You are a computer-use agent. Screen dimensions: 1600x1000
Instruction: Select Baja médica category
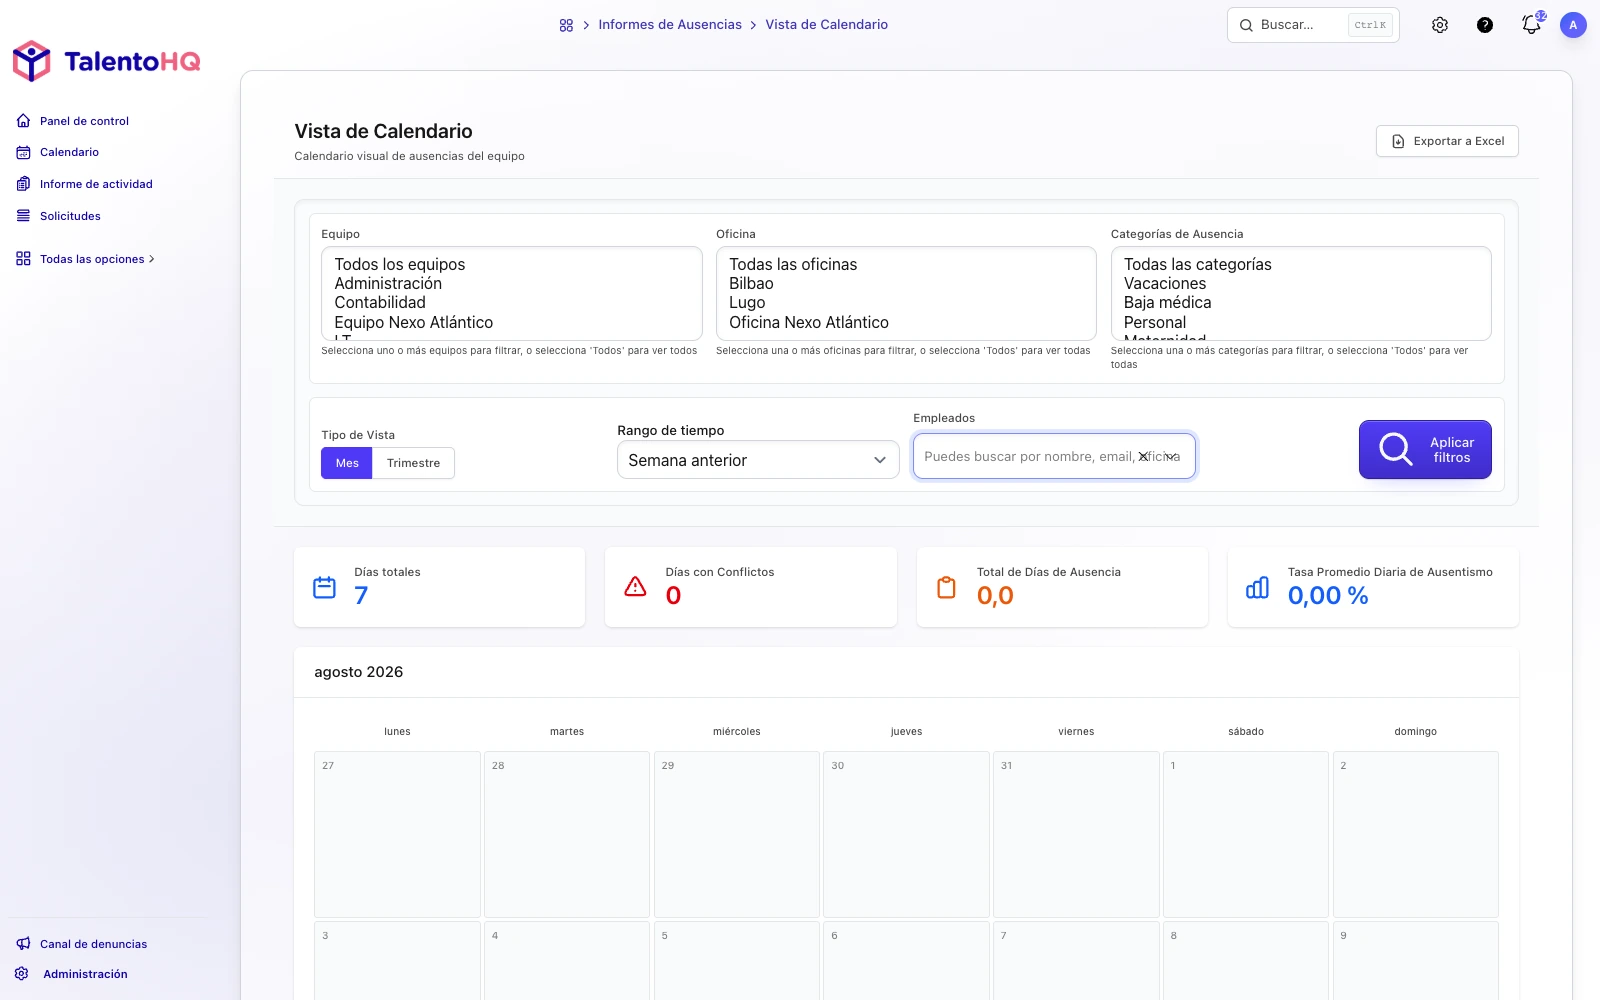pos(1301,303)
